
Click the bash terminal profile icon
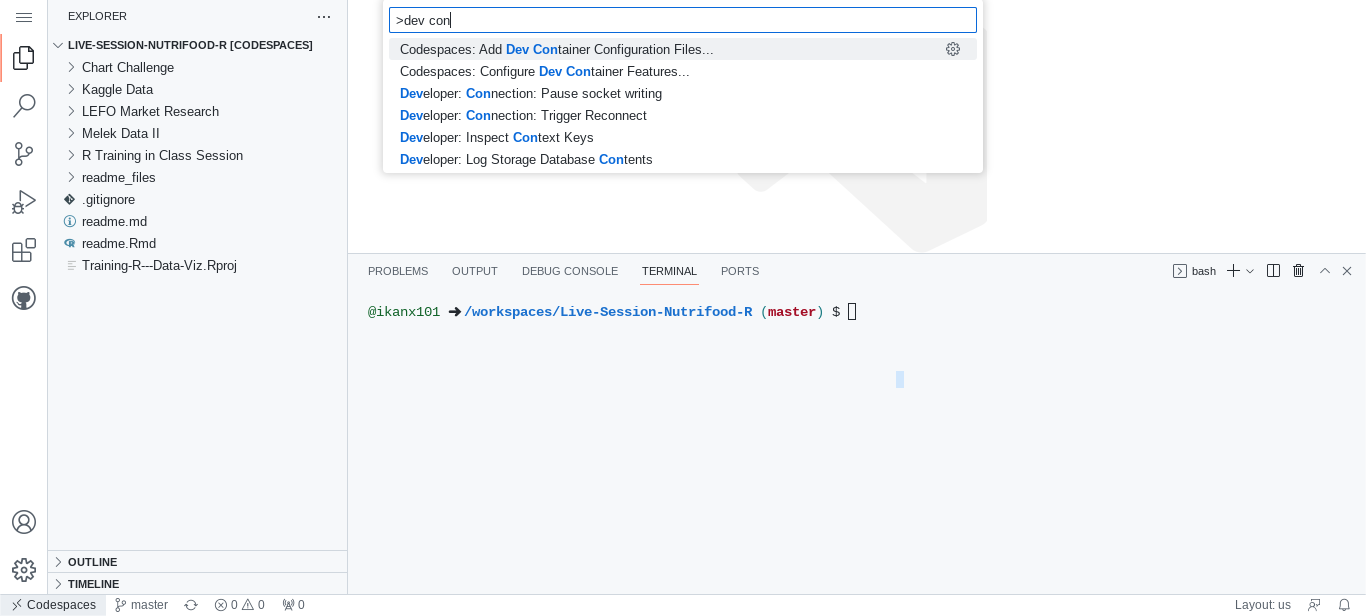coord(1179,271)
